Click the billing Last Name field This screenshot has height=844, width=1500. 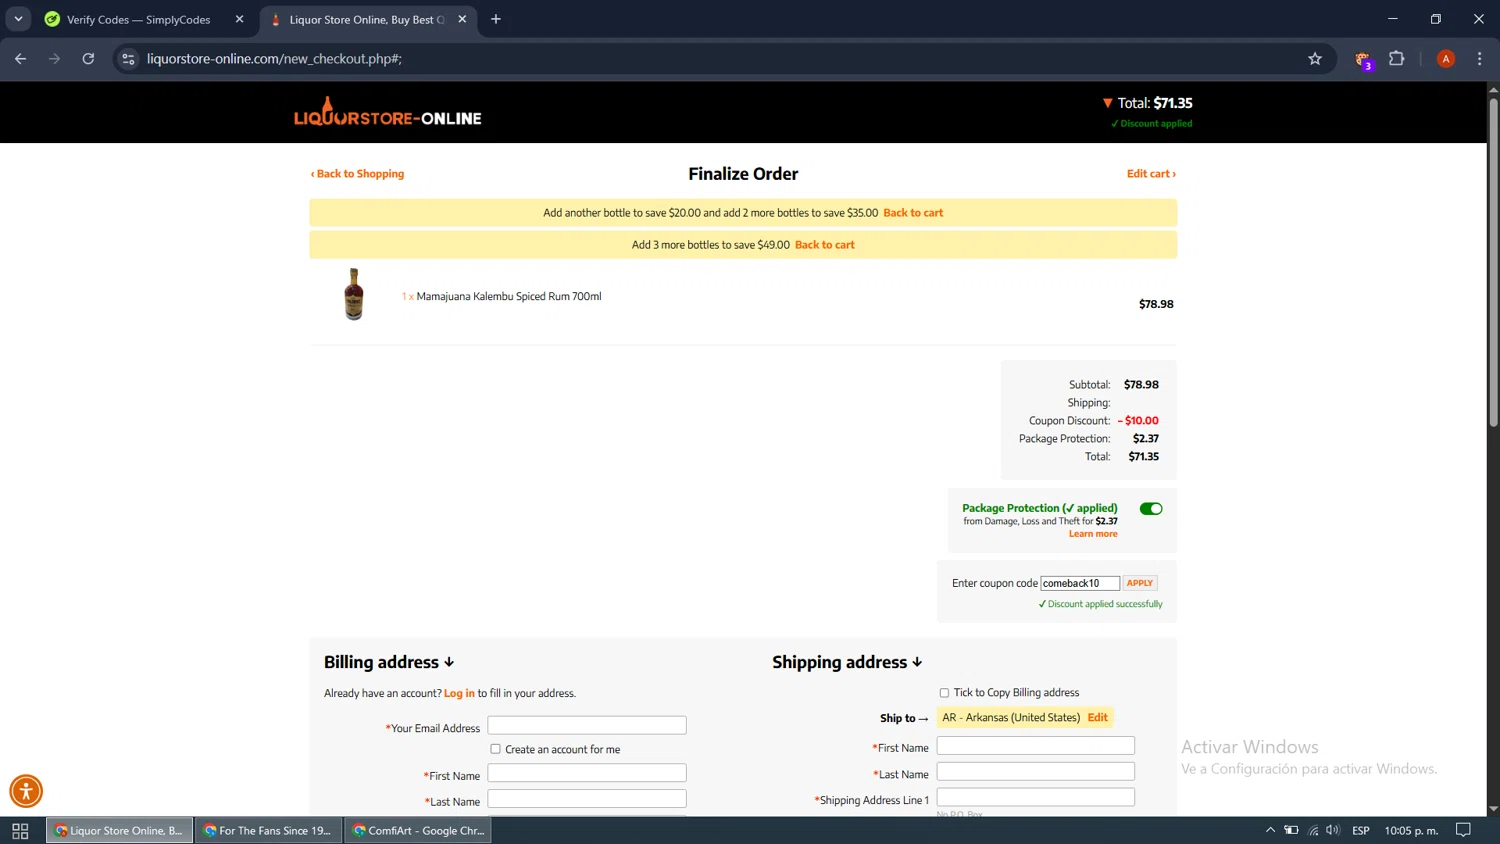point(587,799)
